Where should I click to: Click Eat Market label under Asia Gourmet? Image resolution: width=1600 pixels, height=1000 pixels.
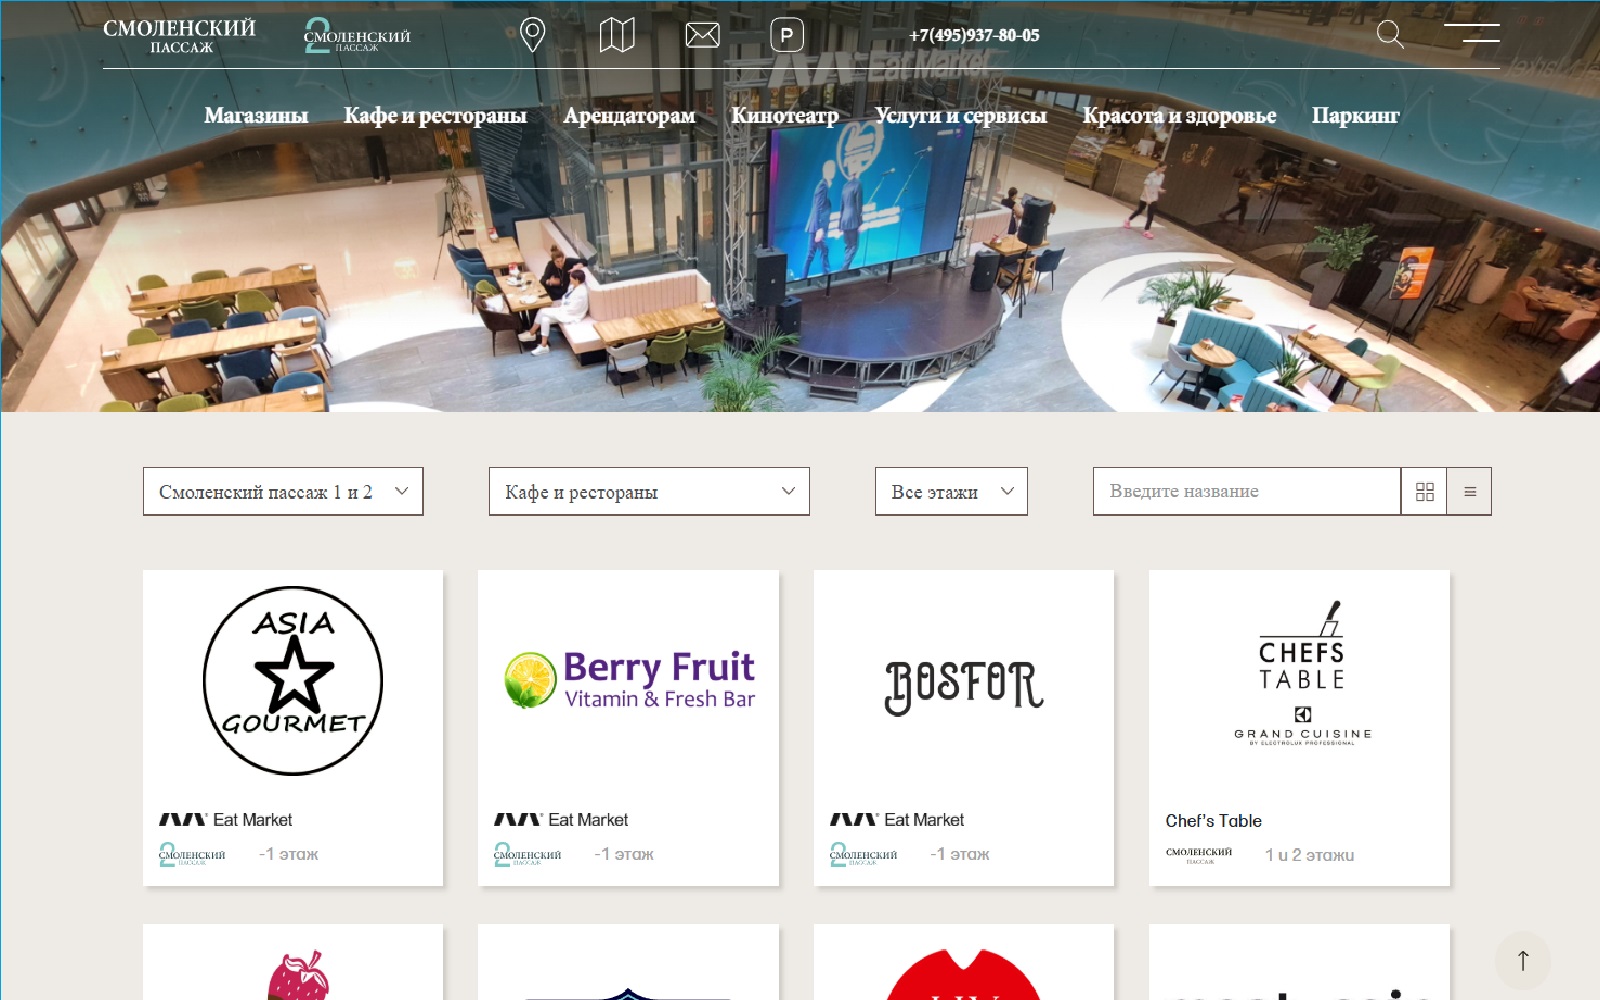pos(226,820)
